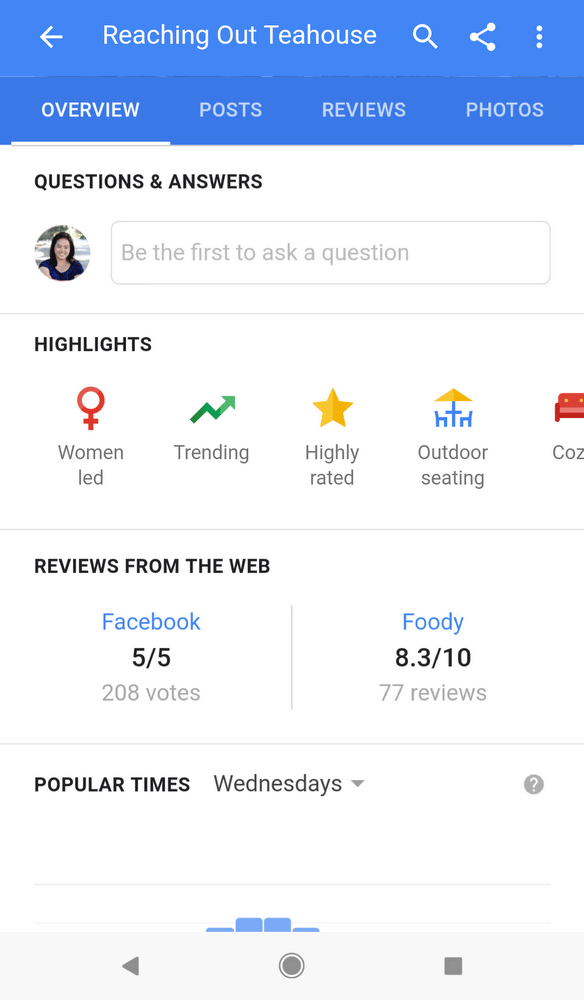
Task: Open the Wednesdays day selector
Action: (x=289, y=784)
